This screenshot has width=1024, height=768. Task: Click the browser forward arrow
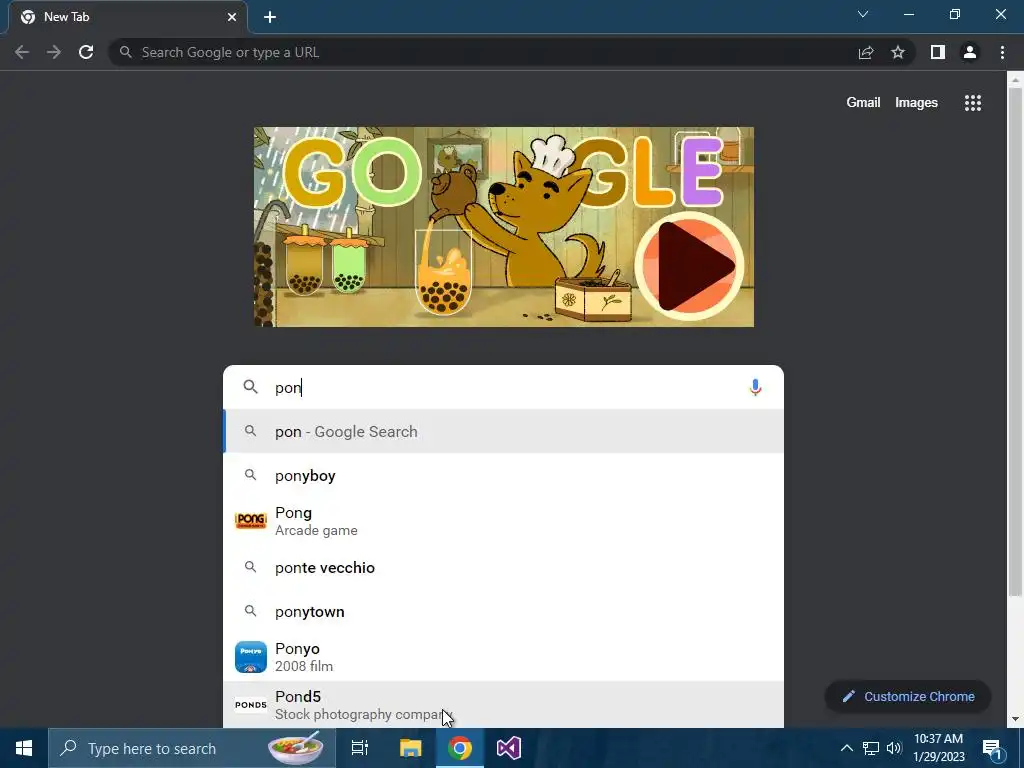pos(54,52)
